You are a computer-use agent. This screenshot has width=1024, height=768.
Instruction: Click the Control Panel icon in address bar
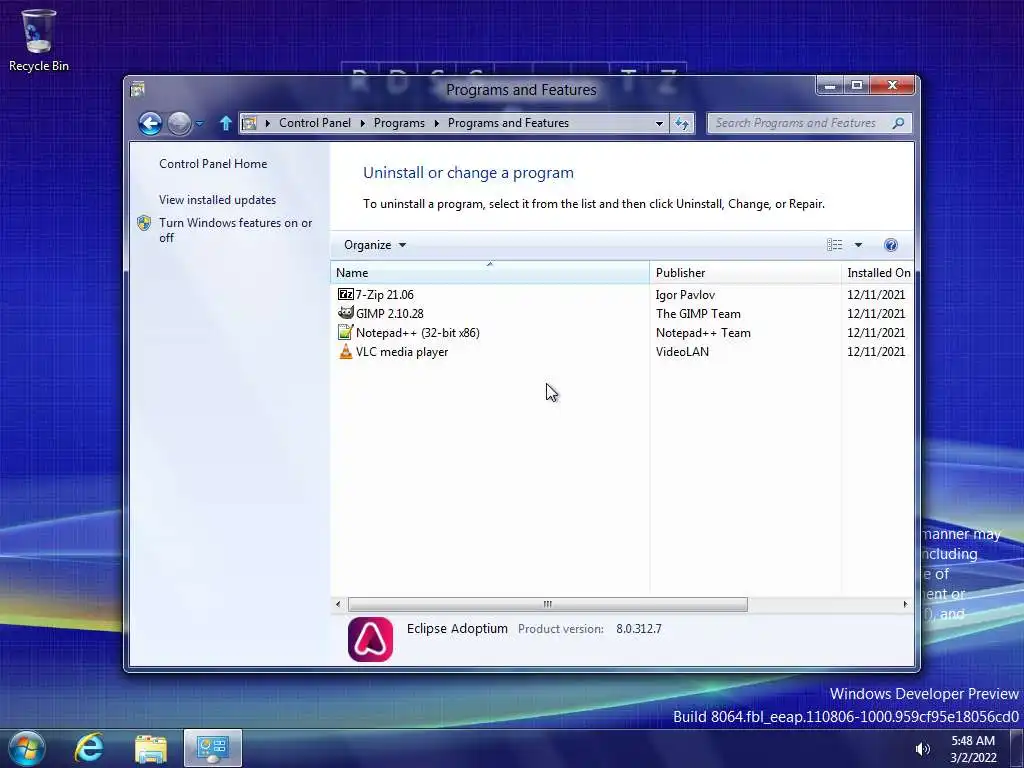249,123
